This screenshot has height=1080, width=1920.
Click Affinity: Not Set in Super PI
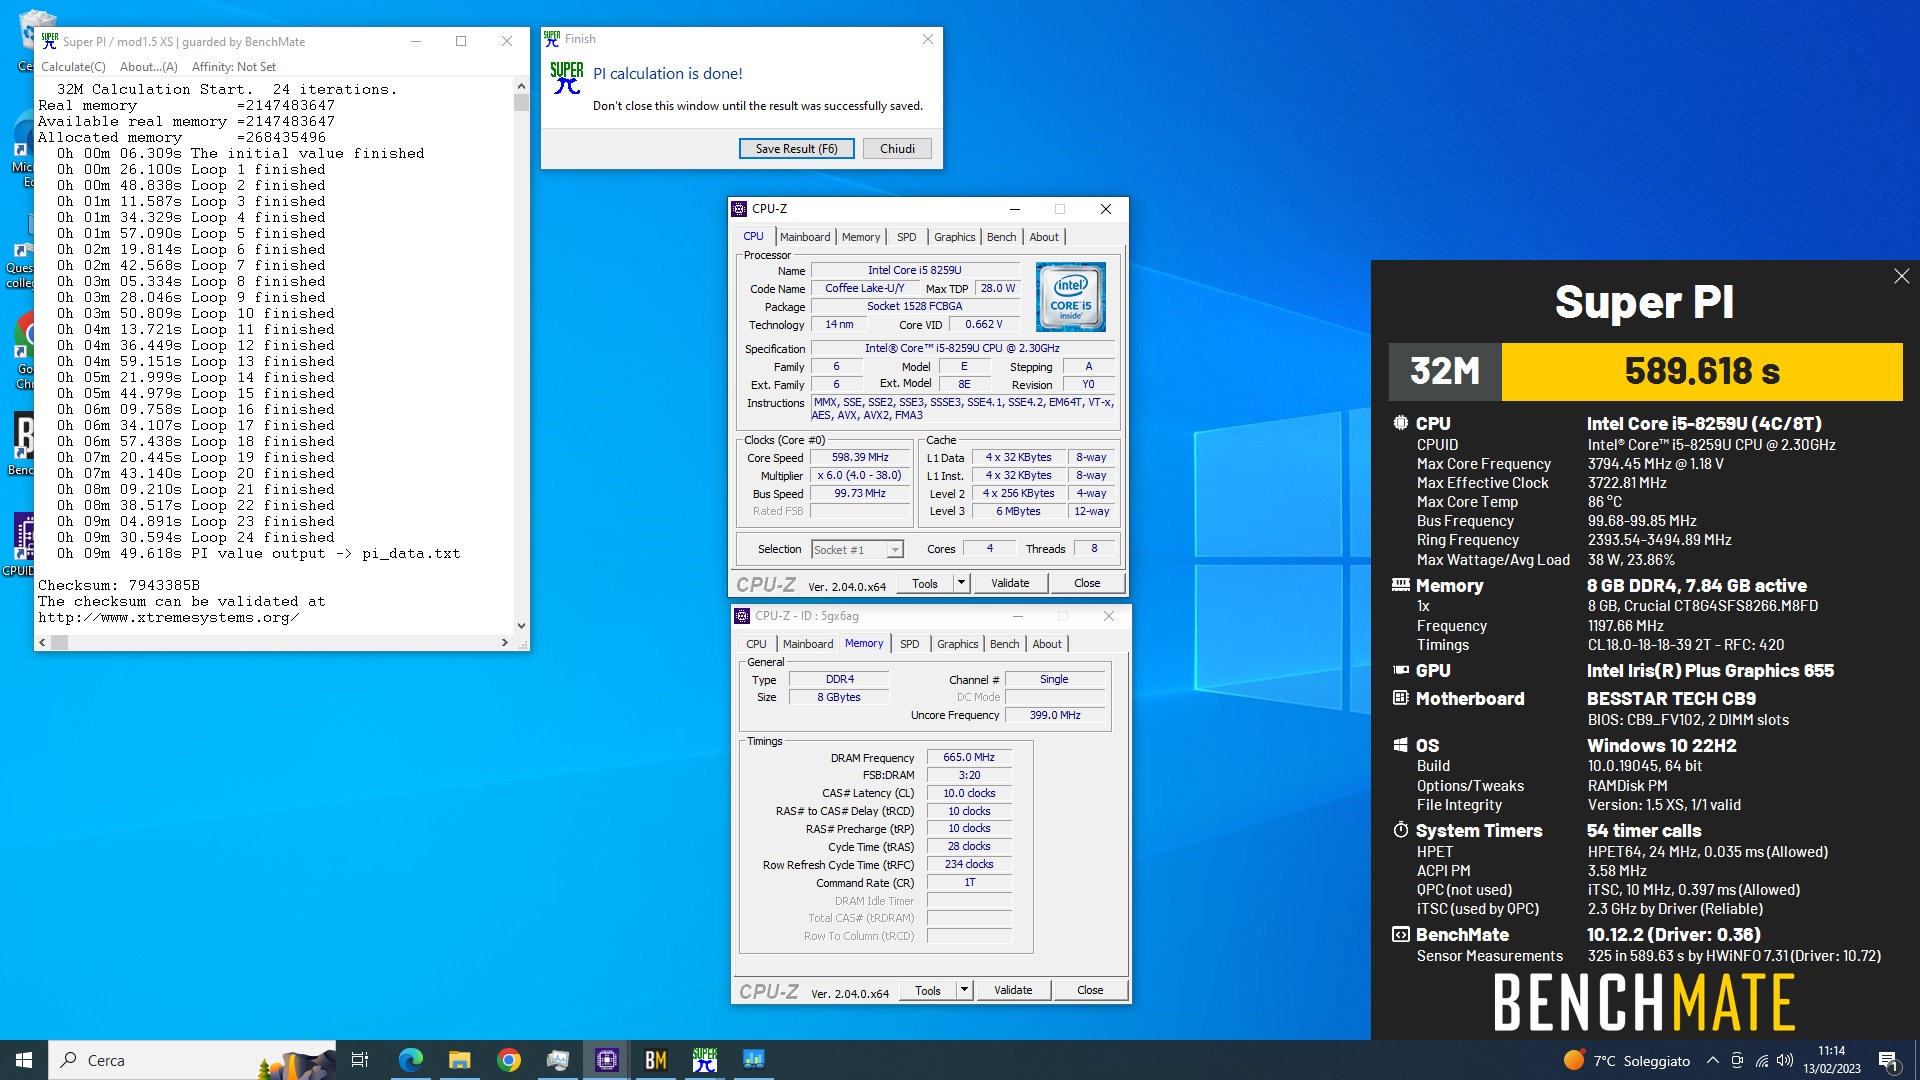(x=234, y=67)
